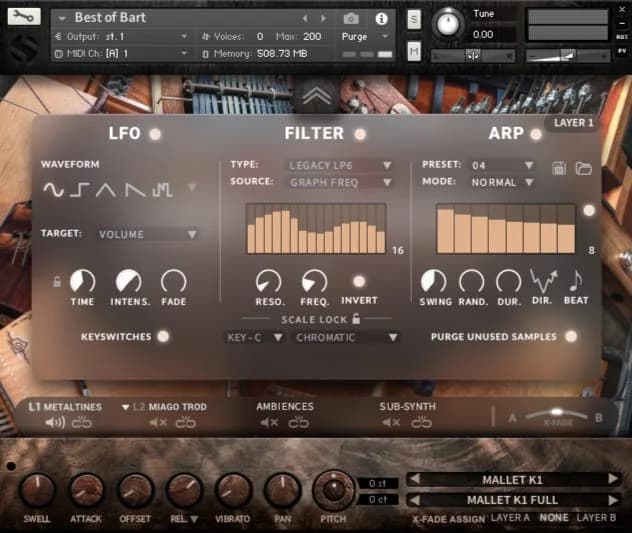Assign X-Fade to Layer B
Image resolution: width=632 pixels, height=533 pixels.
597,518
